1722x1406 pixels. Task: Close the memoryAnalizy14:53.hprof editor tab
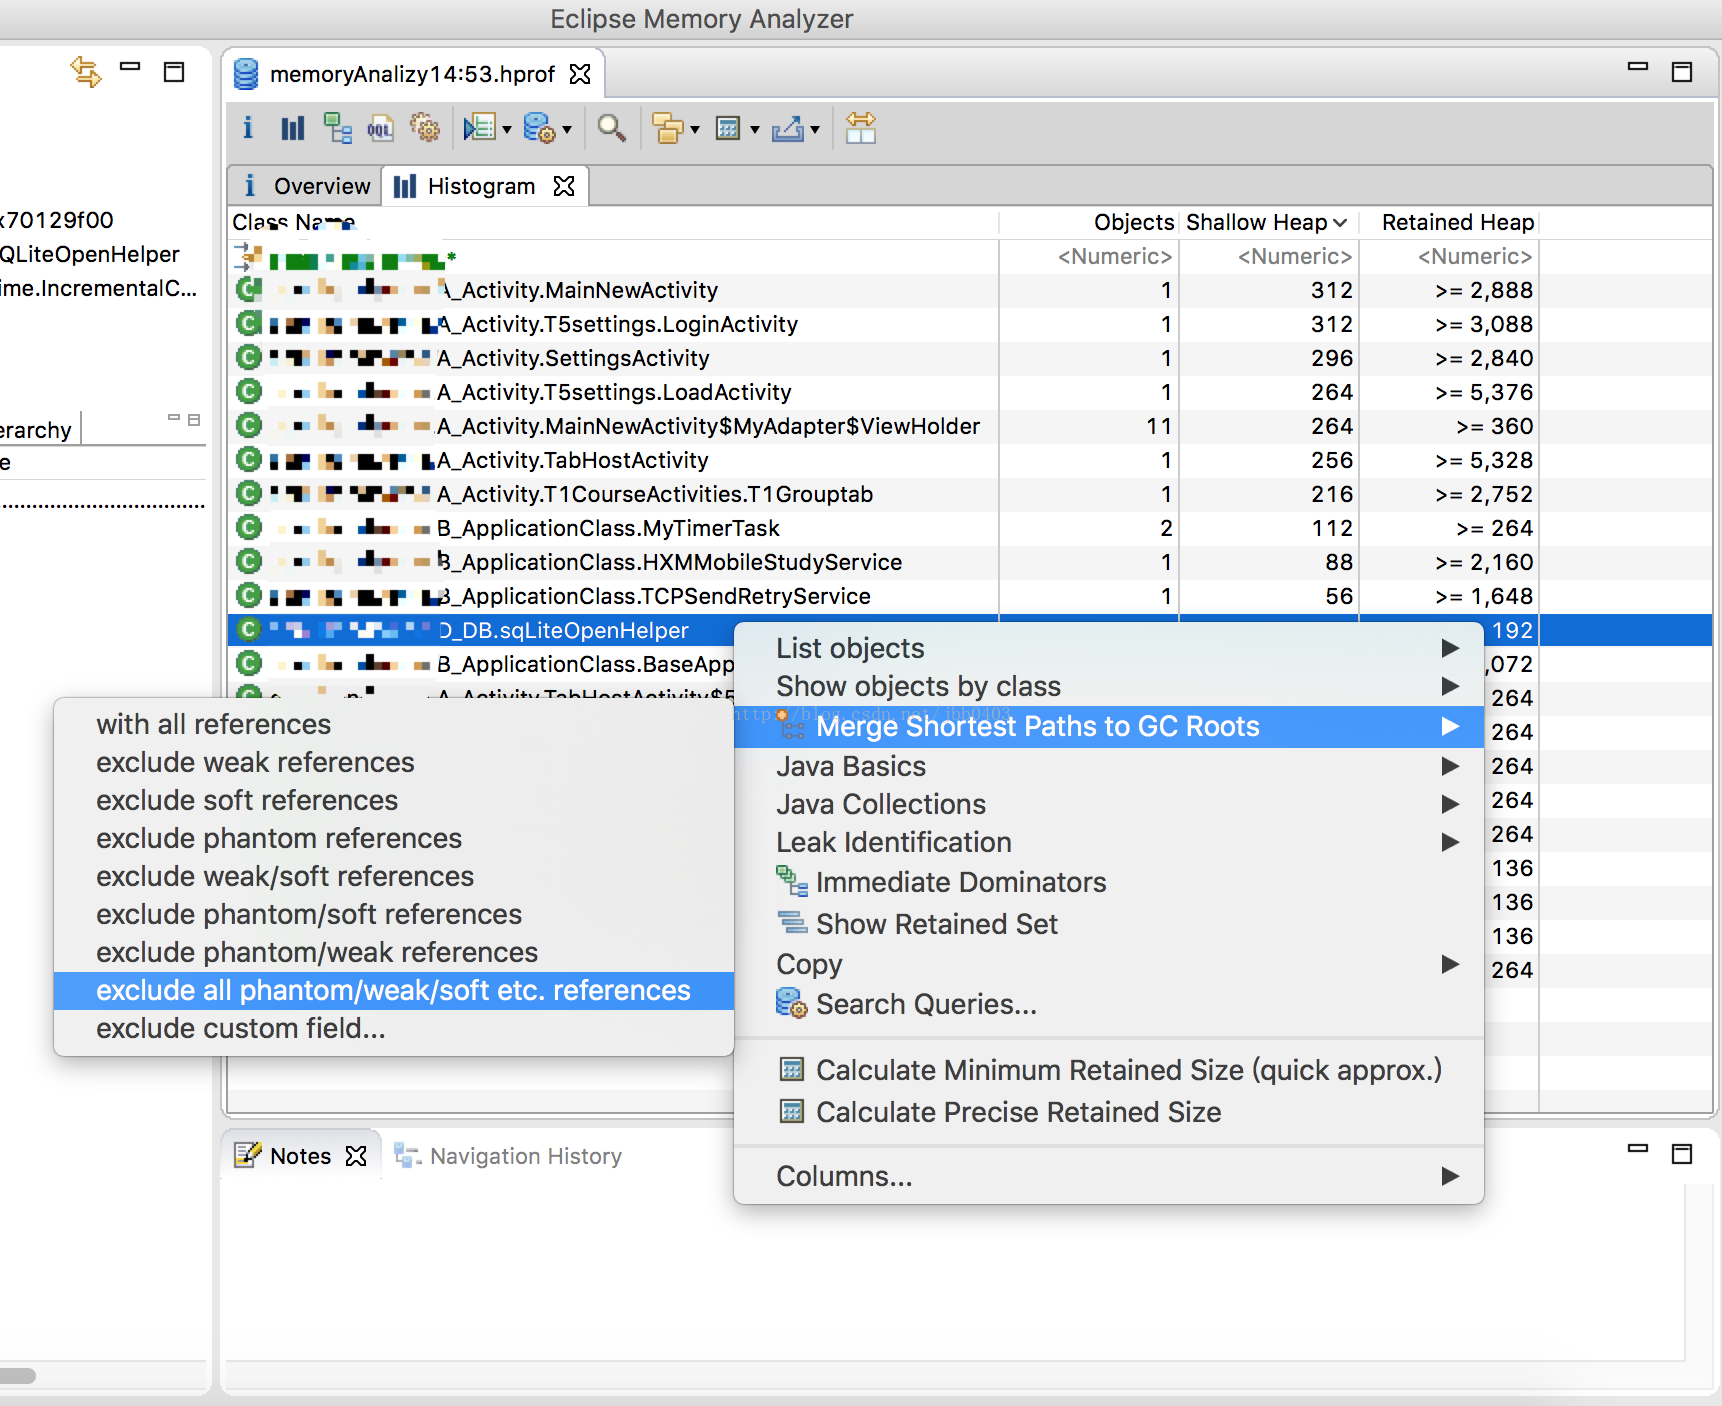pyautogui.click(x=580, y=74)
